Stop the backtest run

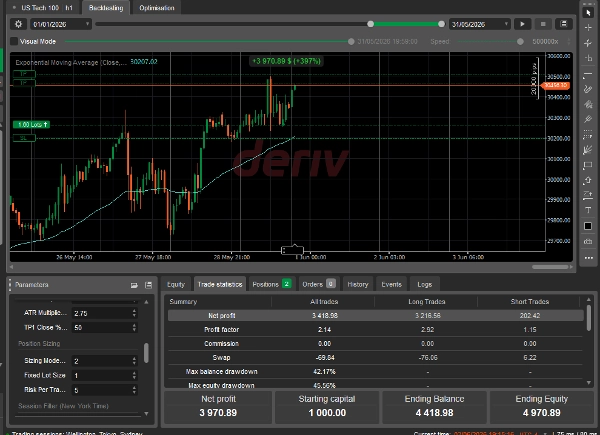(x=543, y=24)
